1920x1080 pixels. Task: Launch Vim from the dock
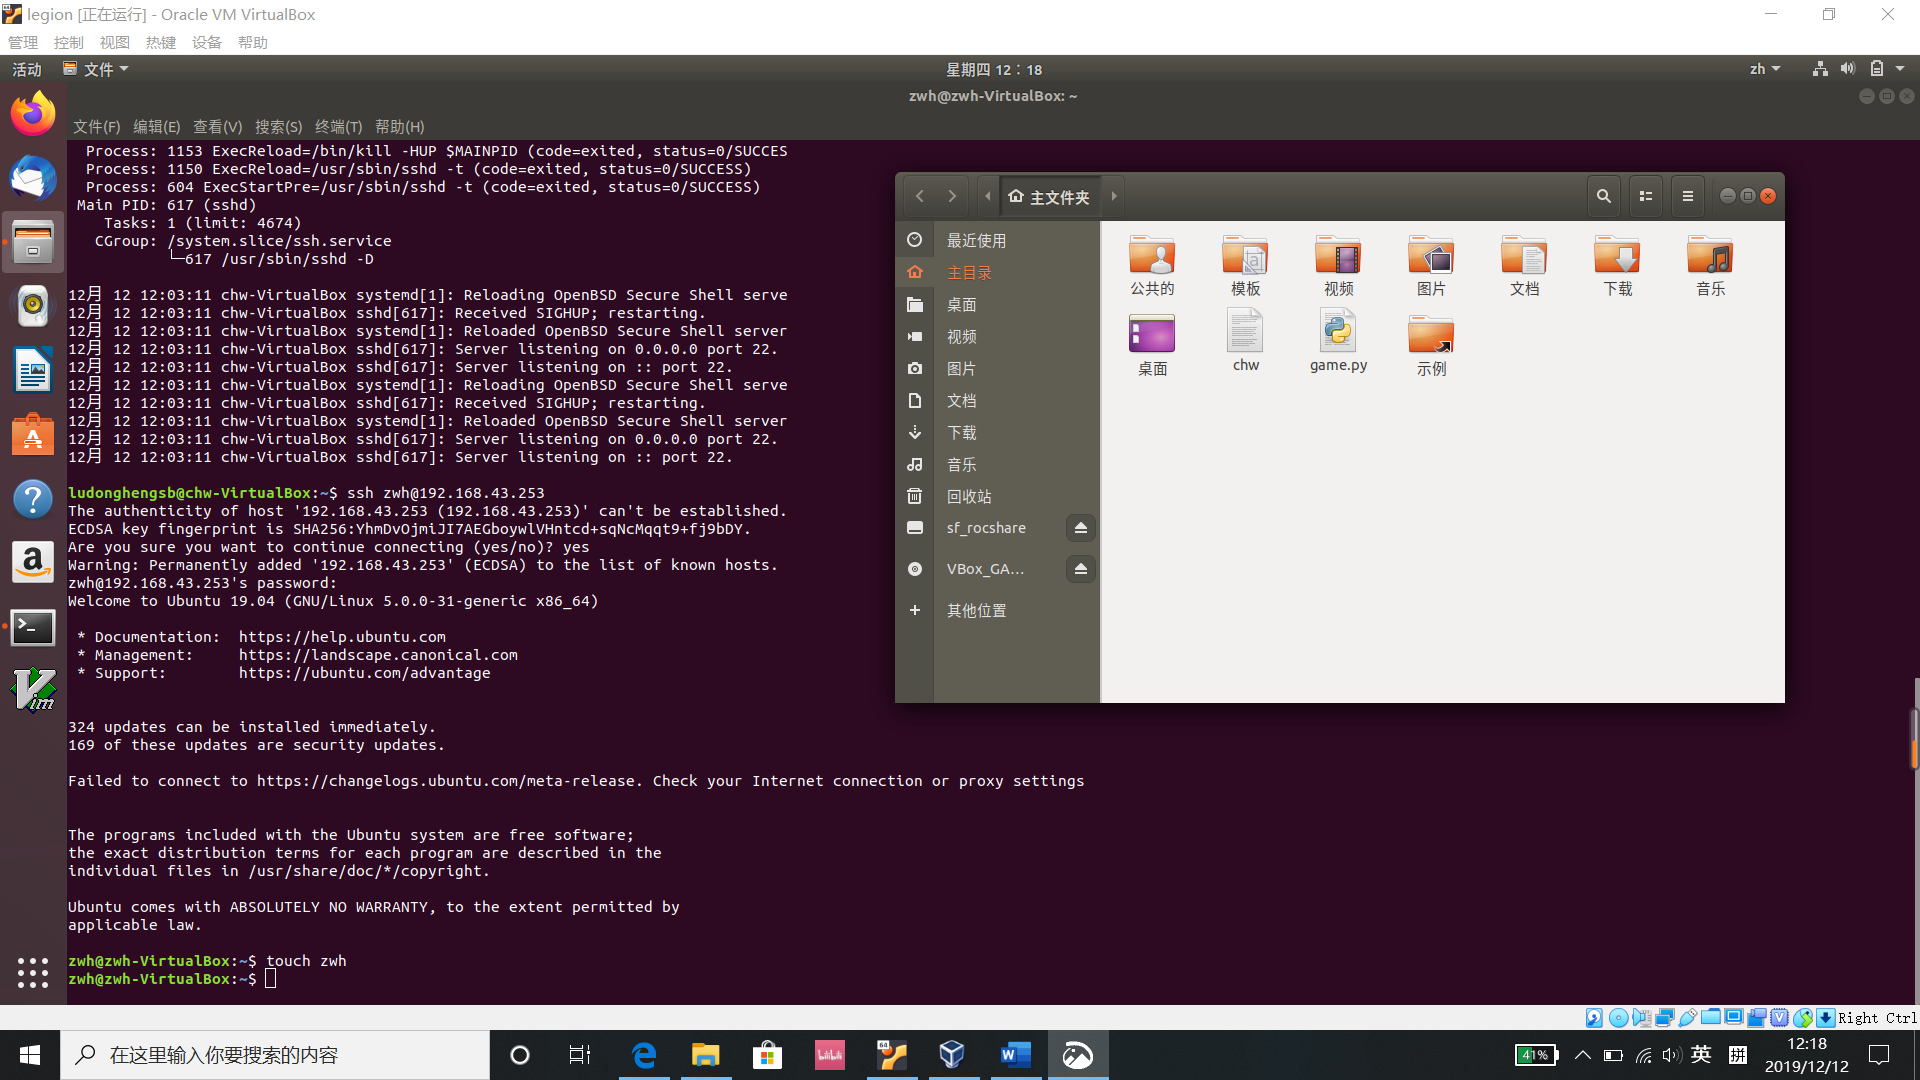coord(33,689)
